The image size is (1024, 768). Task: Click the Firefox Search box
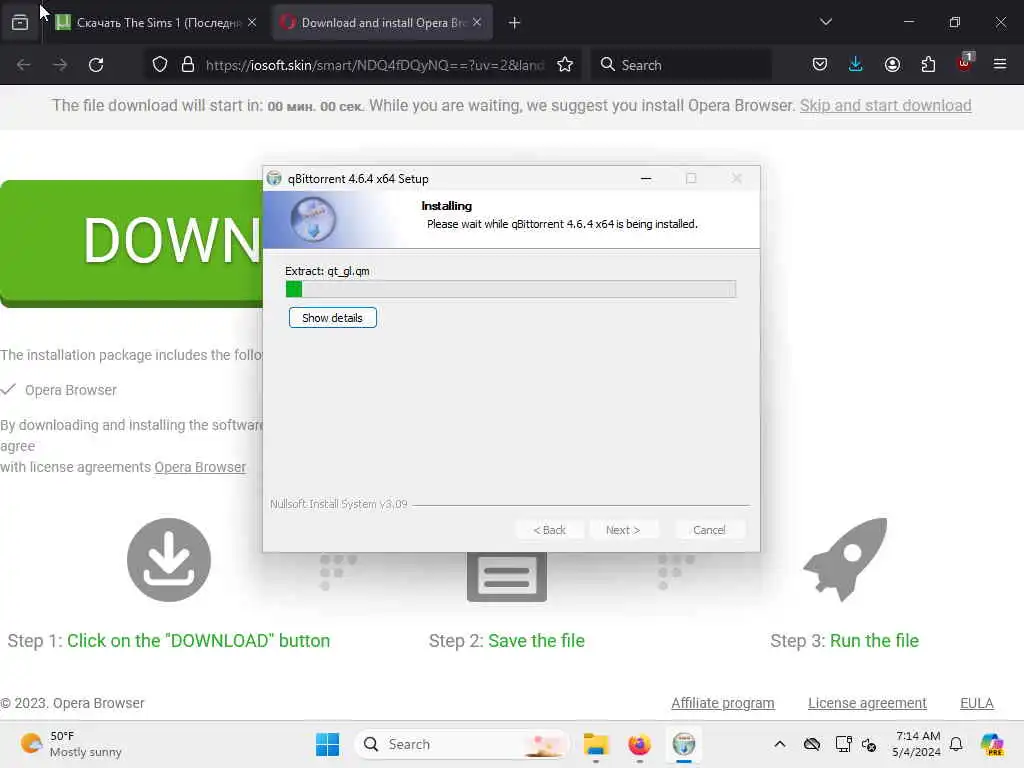(681, 65)
